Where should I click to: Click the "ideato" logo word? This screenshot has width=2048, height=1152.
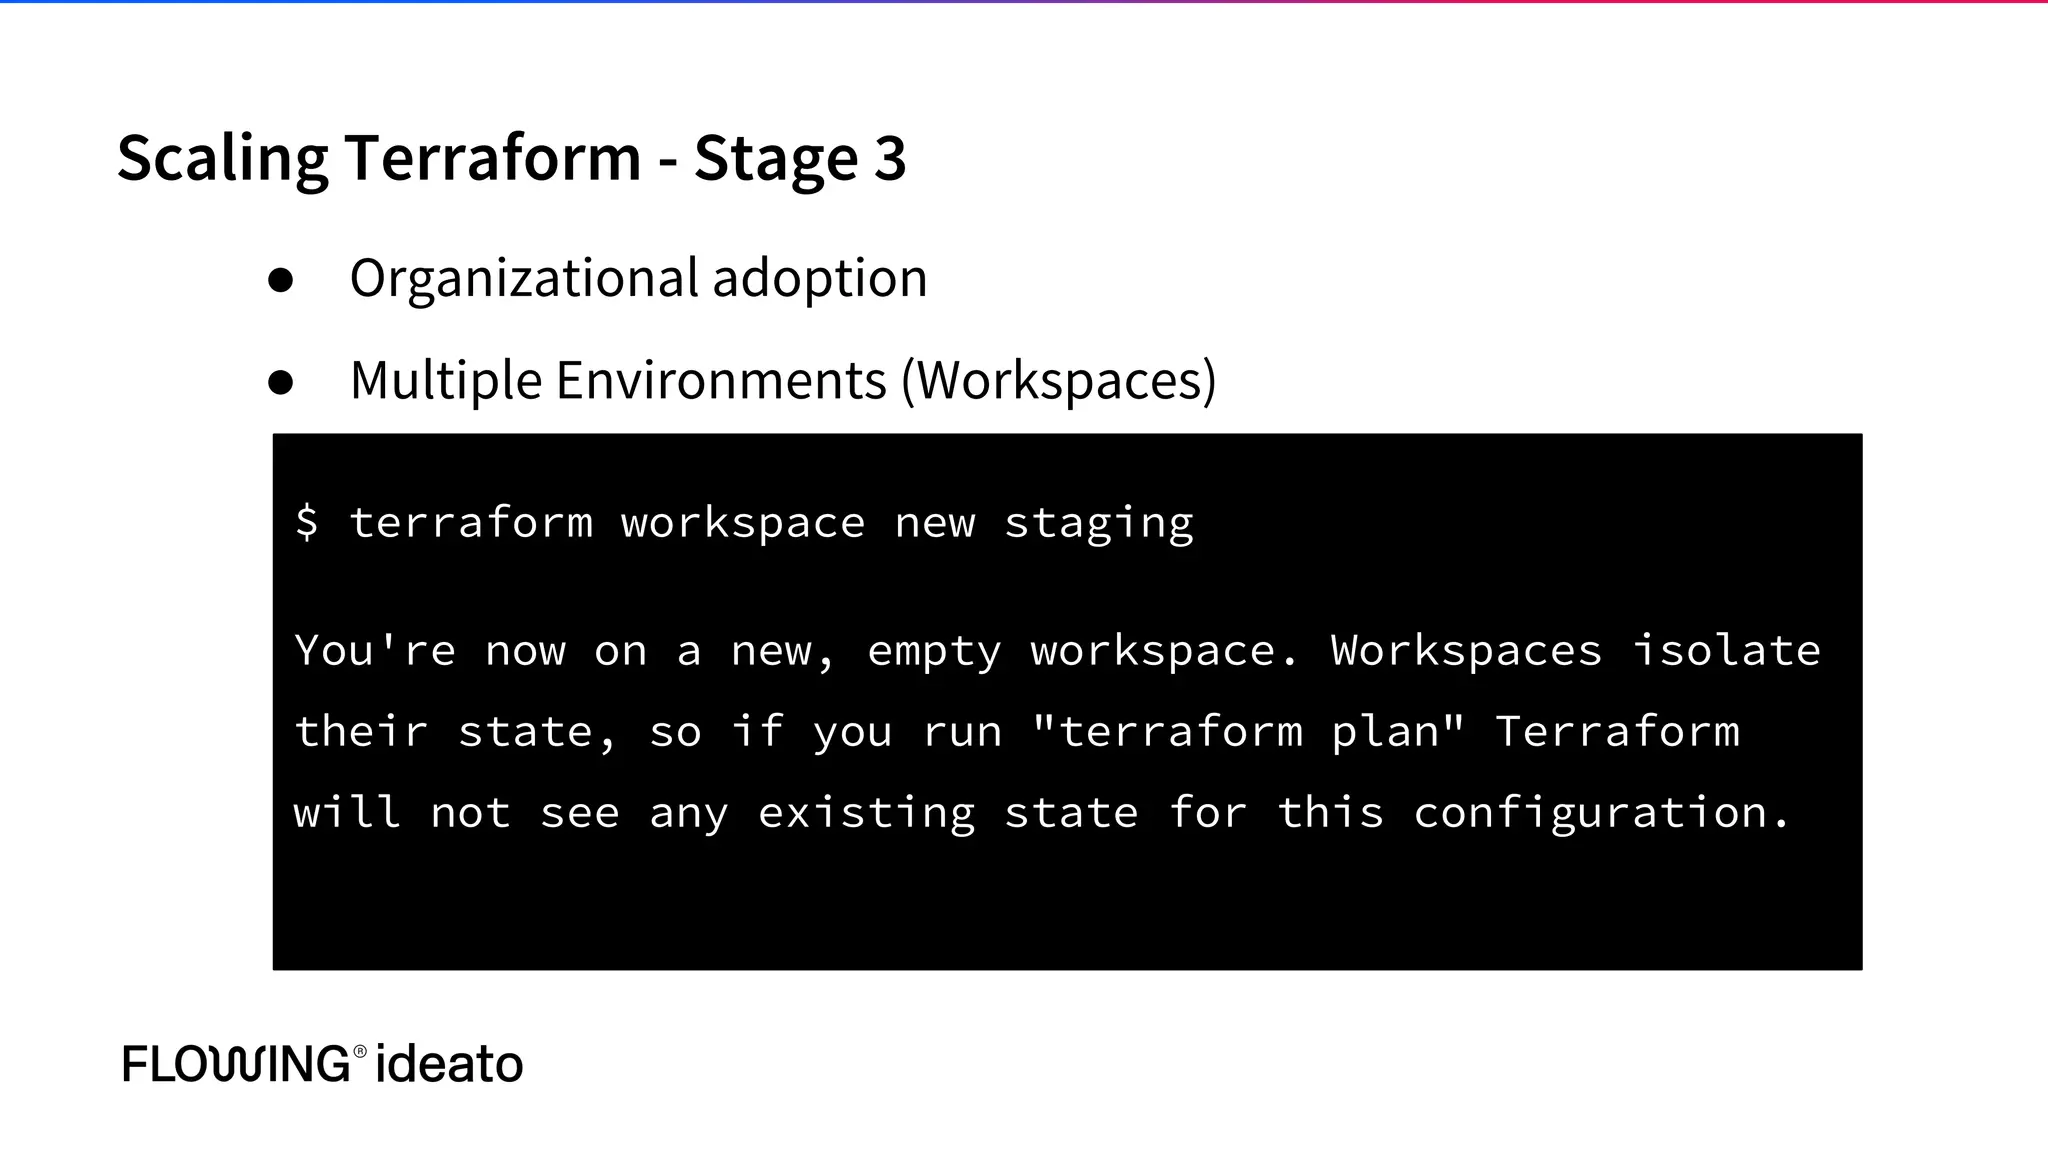[449, 1063]
